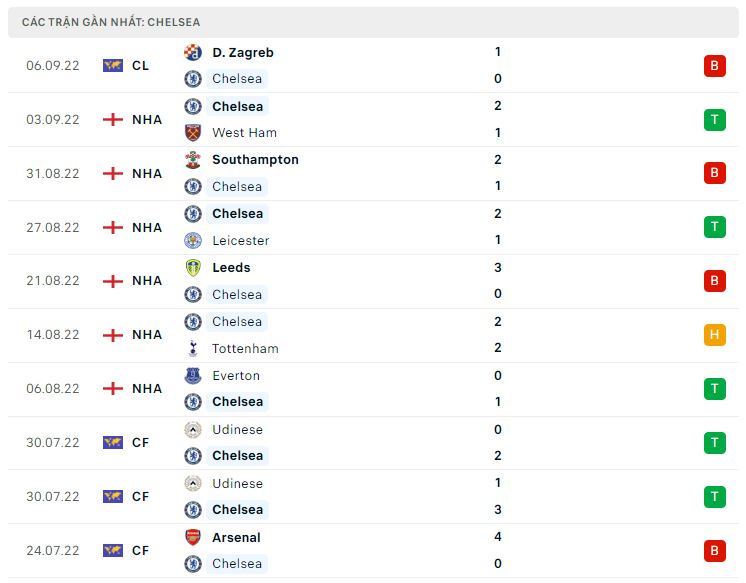746x583 pixels.
Task: Click the Arsenal club crest
Action: pos(193,537)
